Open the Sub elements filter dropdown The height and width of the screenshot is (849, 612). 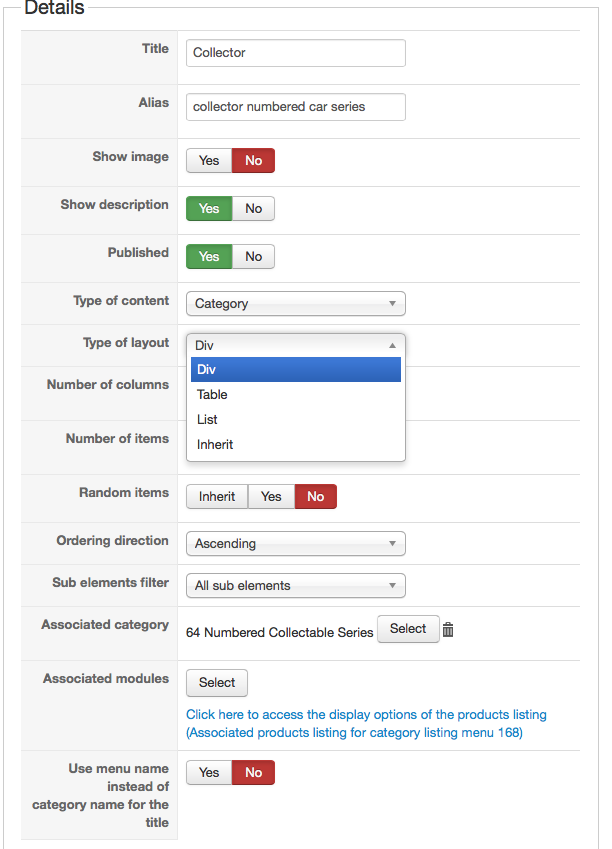click(295, 586)
